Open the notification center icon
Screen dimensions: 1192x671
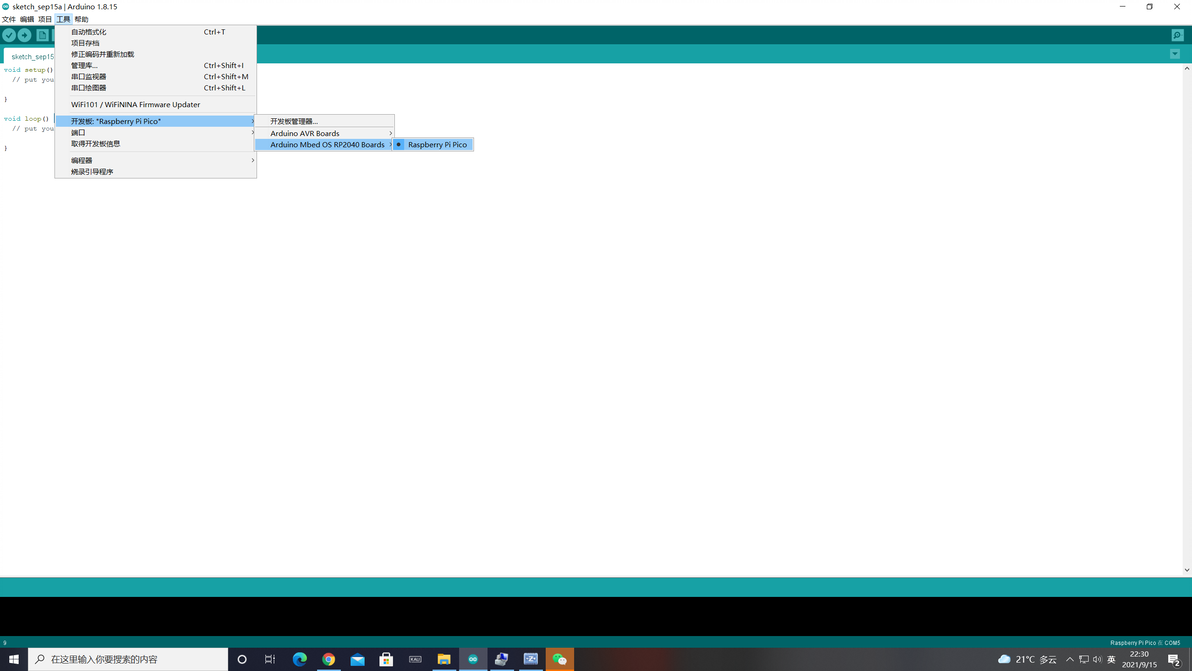(1174, 659)
